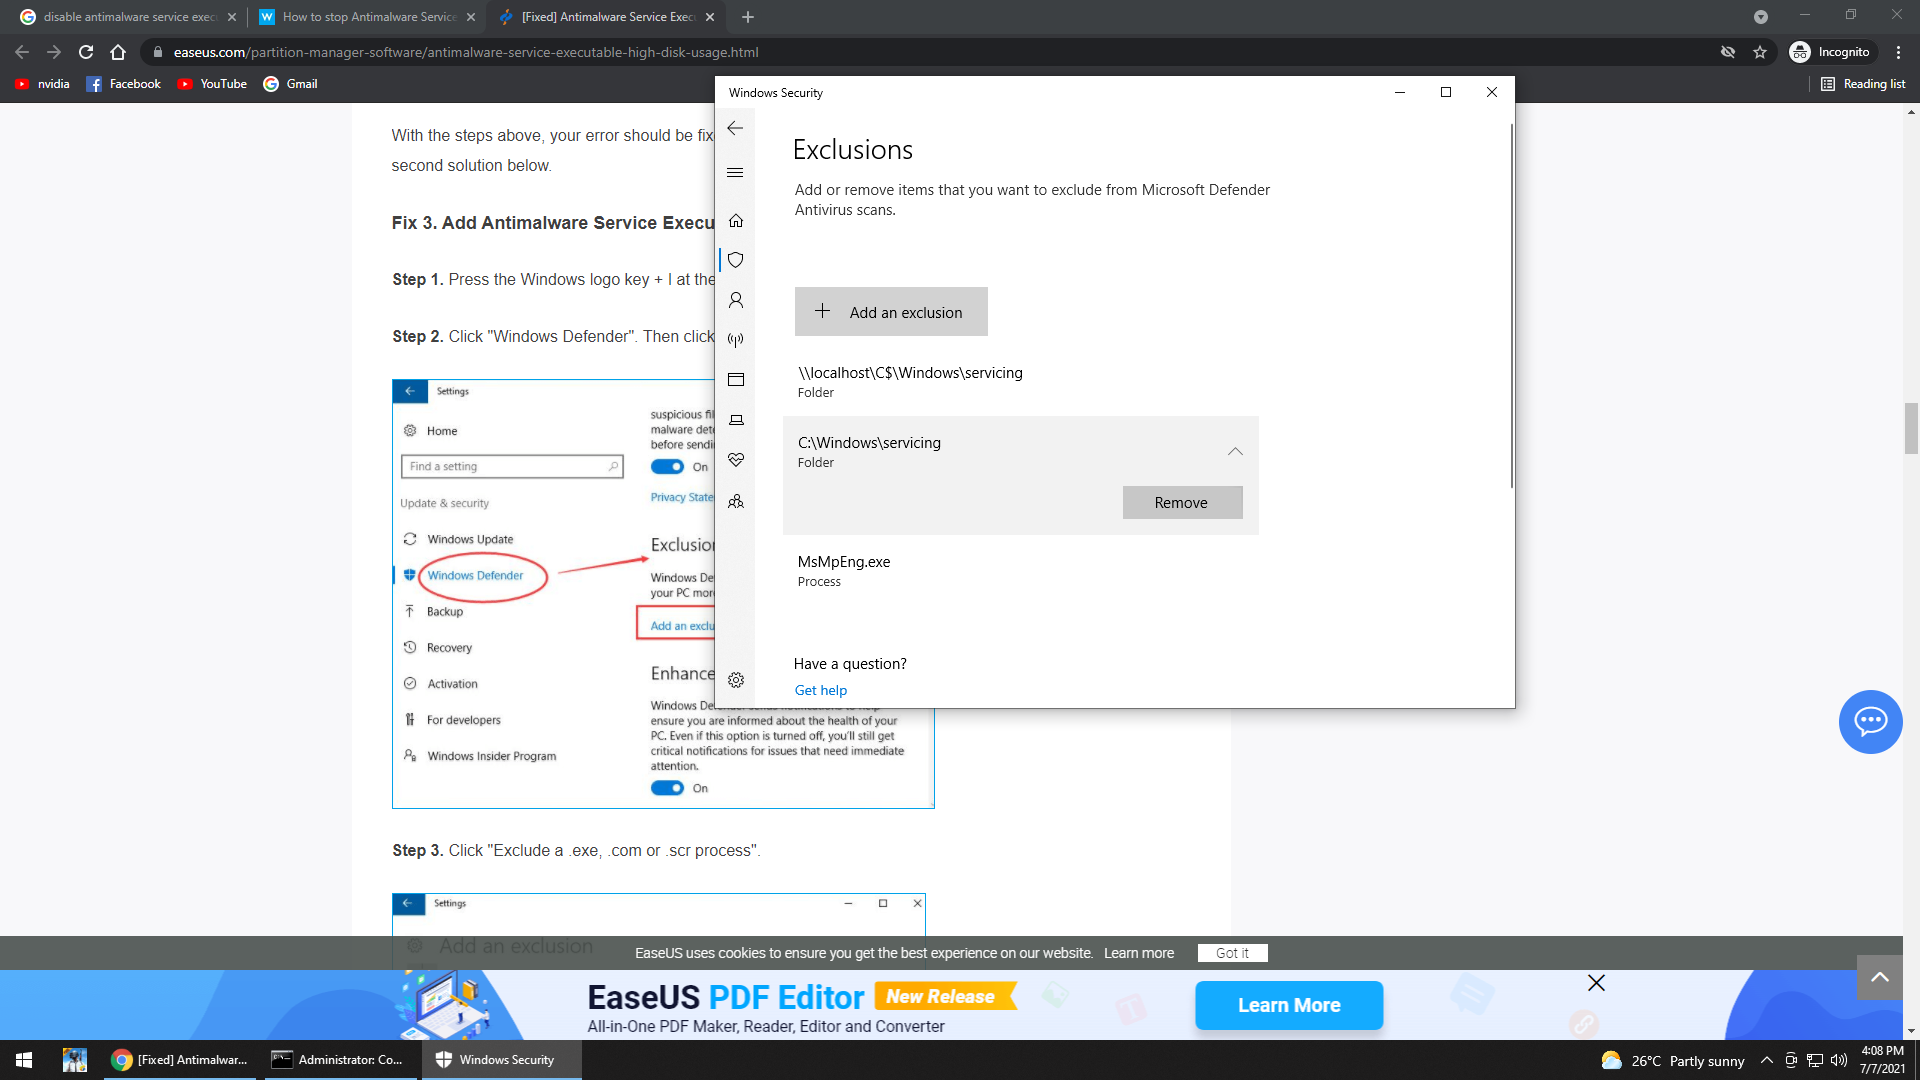Collapse the C:\Windows\servicing exclusion entry
This screenshot has height=1080, width=1920.
click(1235, 452)
